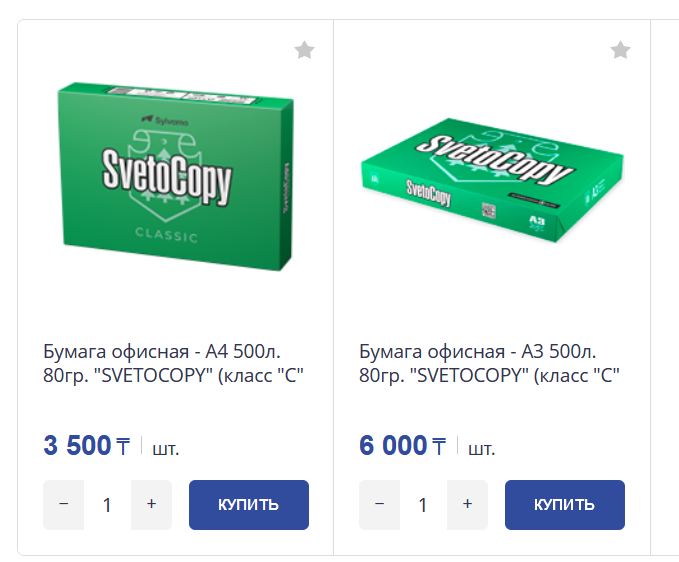Buy the A3 paper for 6 000
The width and height of the screenshot is (679, 562).
pyautogui.click(x=564, y=505)
